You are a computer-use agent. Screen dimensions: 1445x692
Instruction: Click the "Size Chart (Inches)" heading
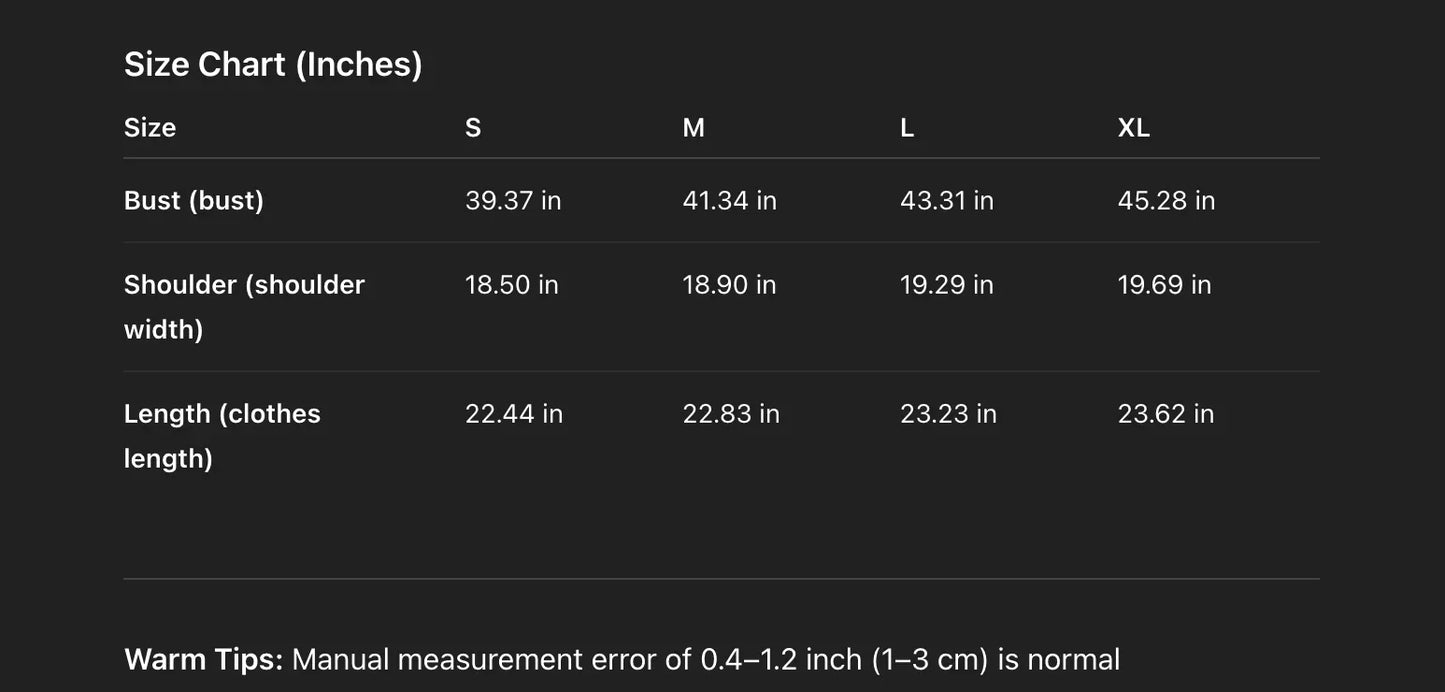273,64
